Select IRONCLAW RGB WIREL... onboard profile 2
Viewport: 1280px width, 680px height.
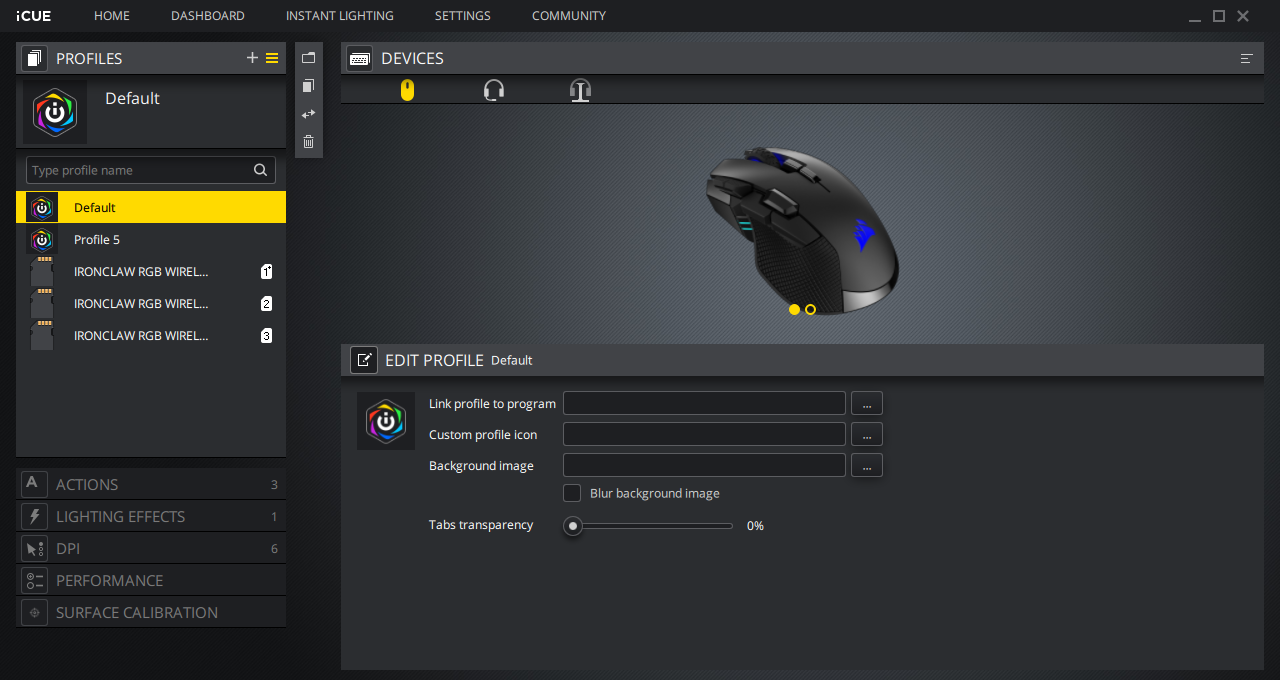click(151, 303)
